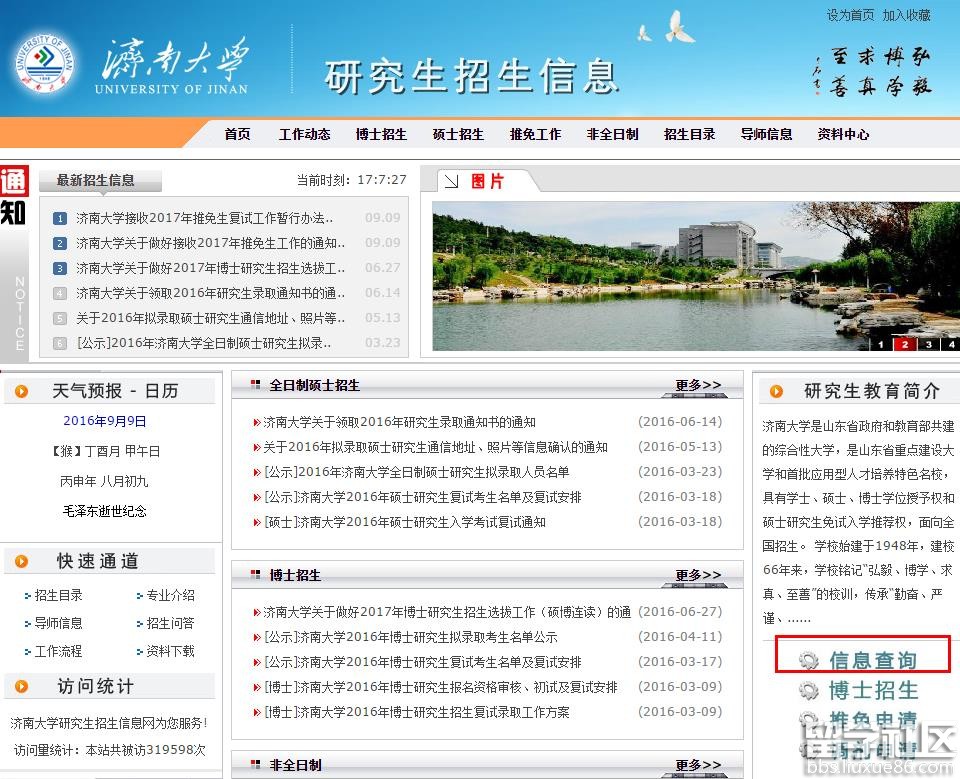Click the gear icon beside 博士招生 sidebar link
Viewport: 960px width, 779px height.
click(x=809, y=691)
